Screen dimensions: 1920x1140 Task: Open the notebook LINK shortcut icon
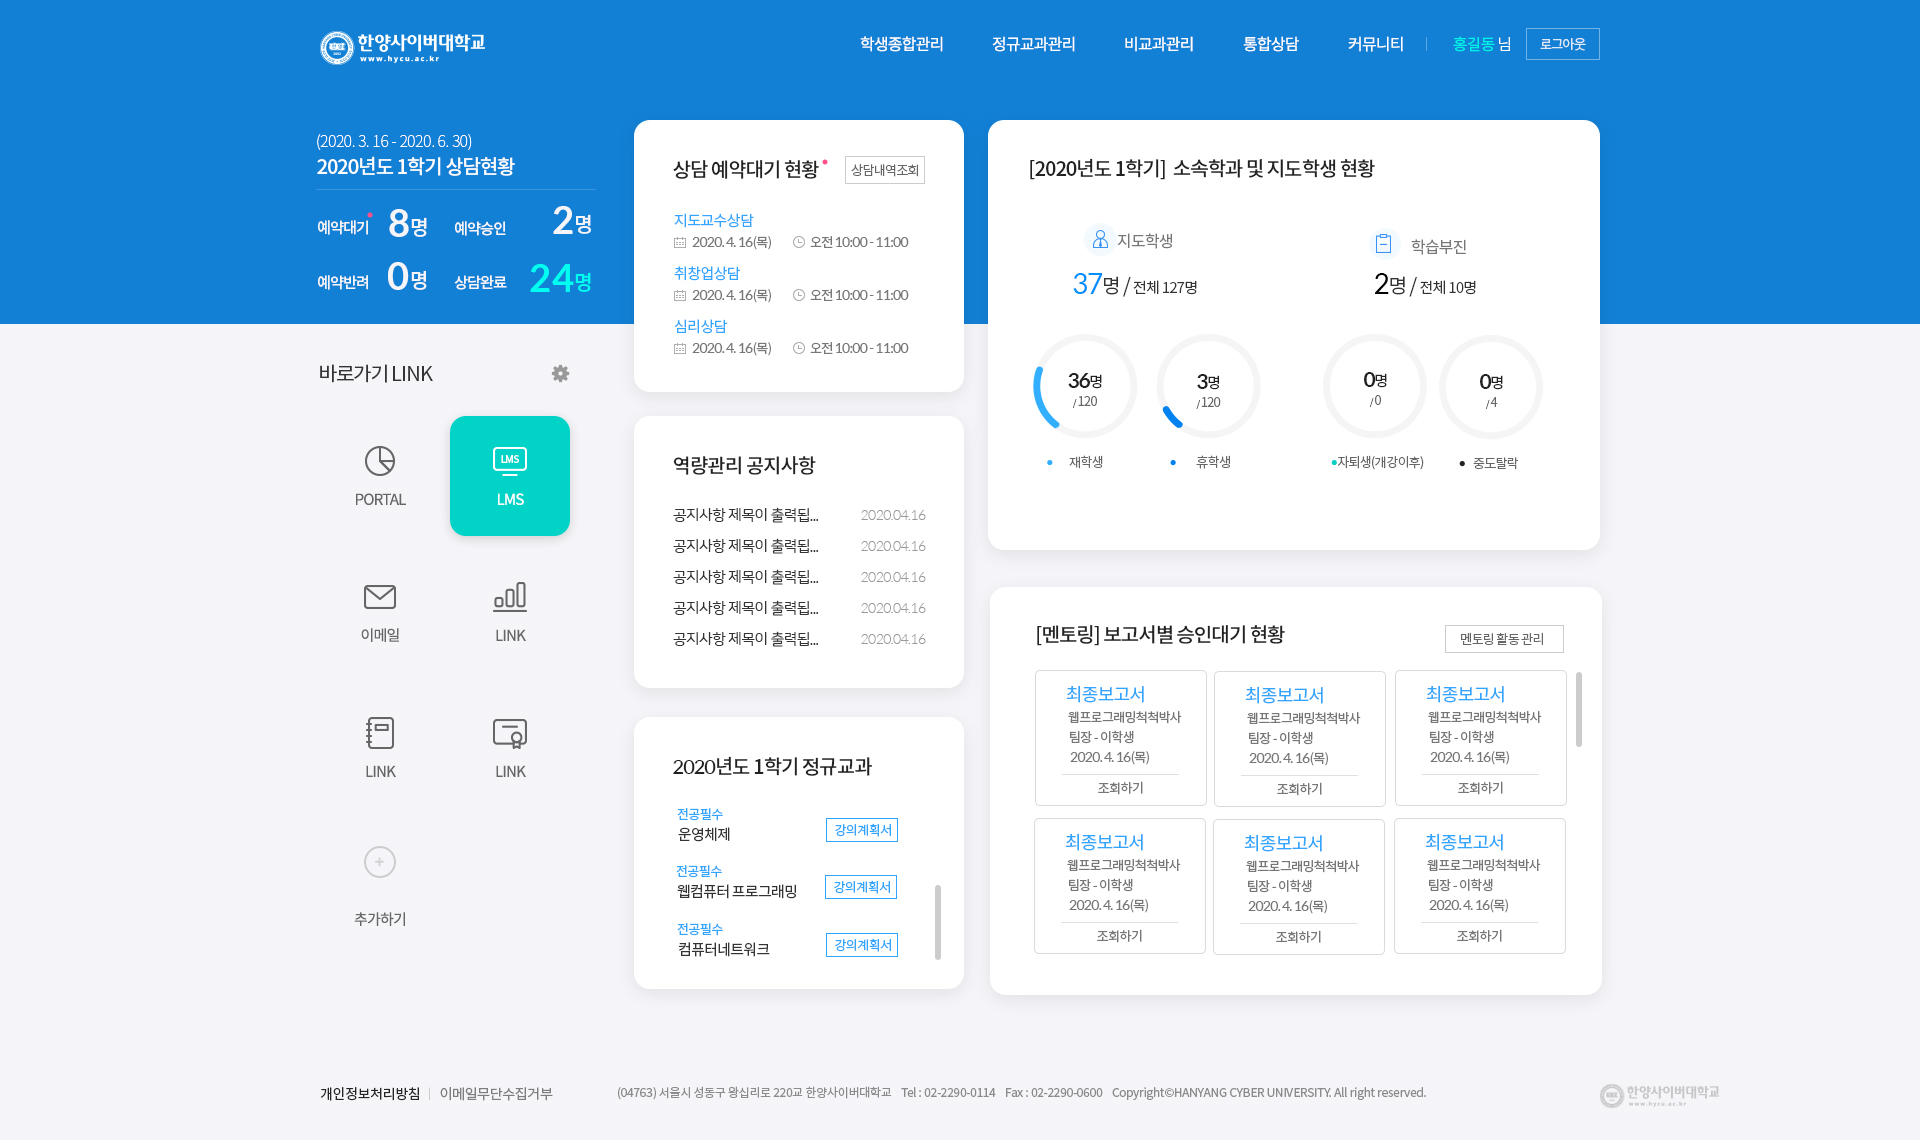point(380,733)
